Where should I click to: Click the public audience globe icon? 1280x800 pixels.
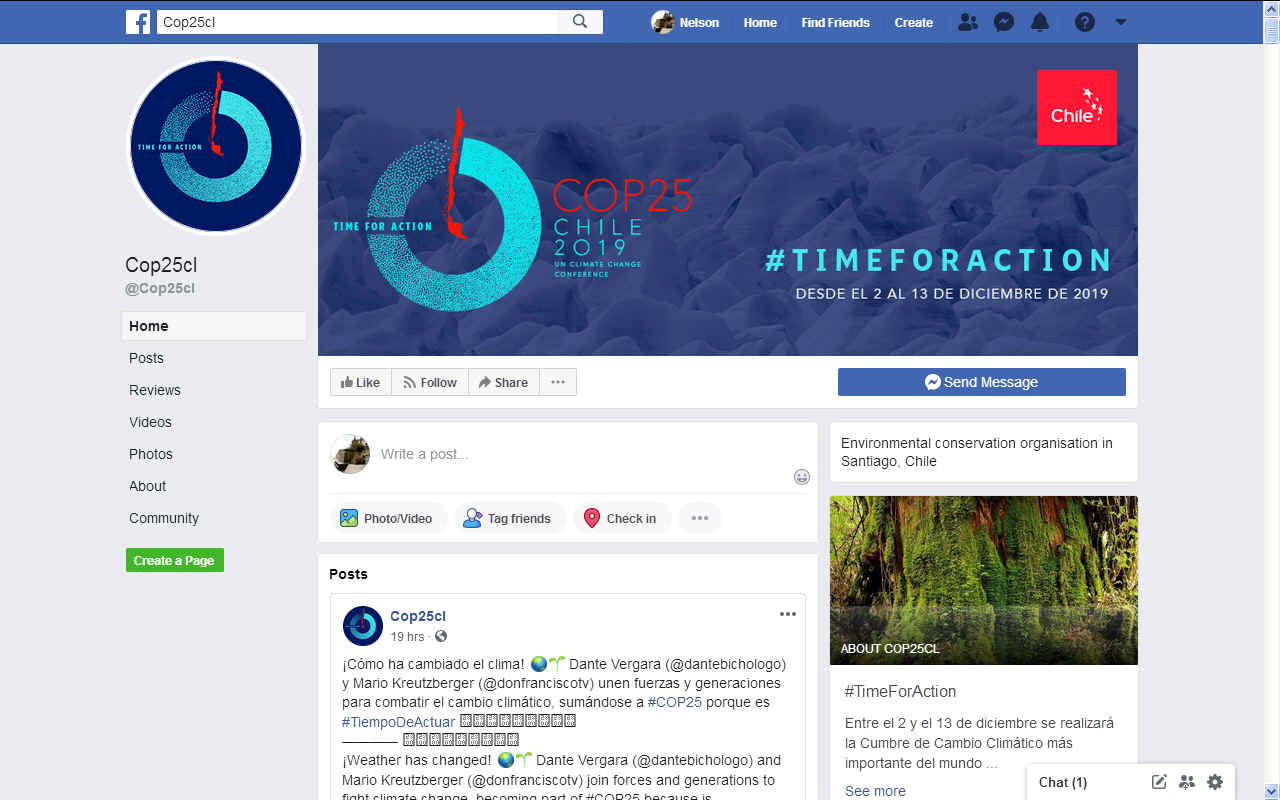click(x=441, y=637)
